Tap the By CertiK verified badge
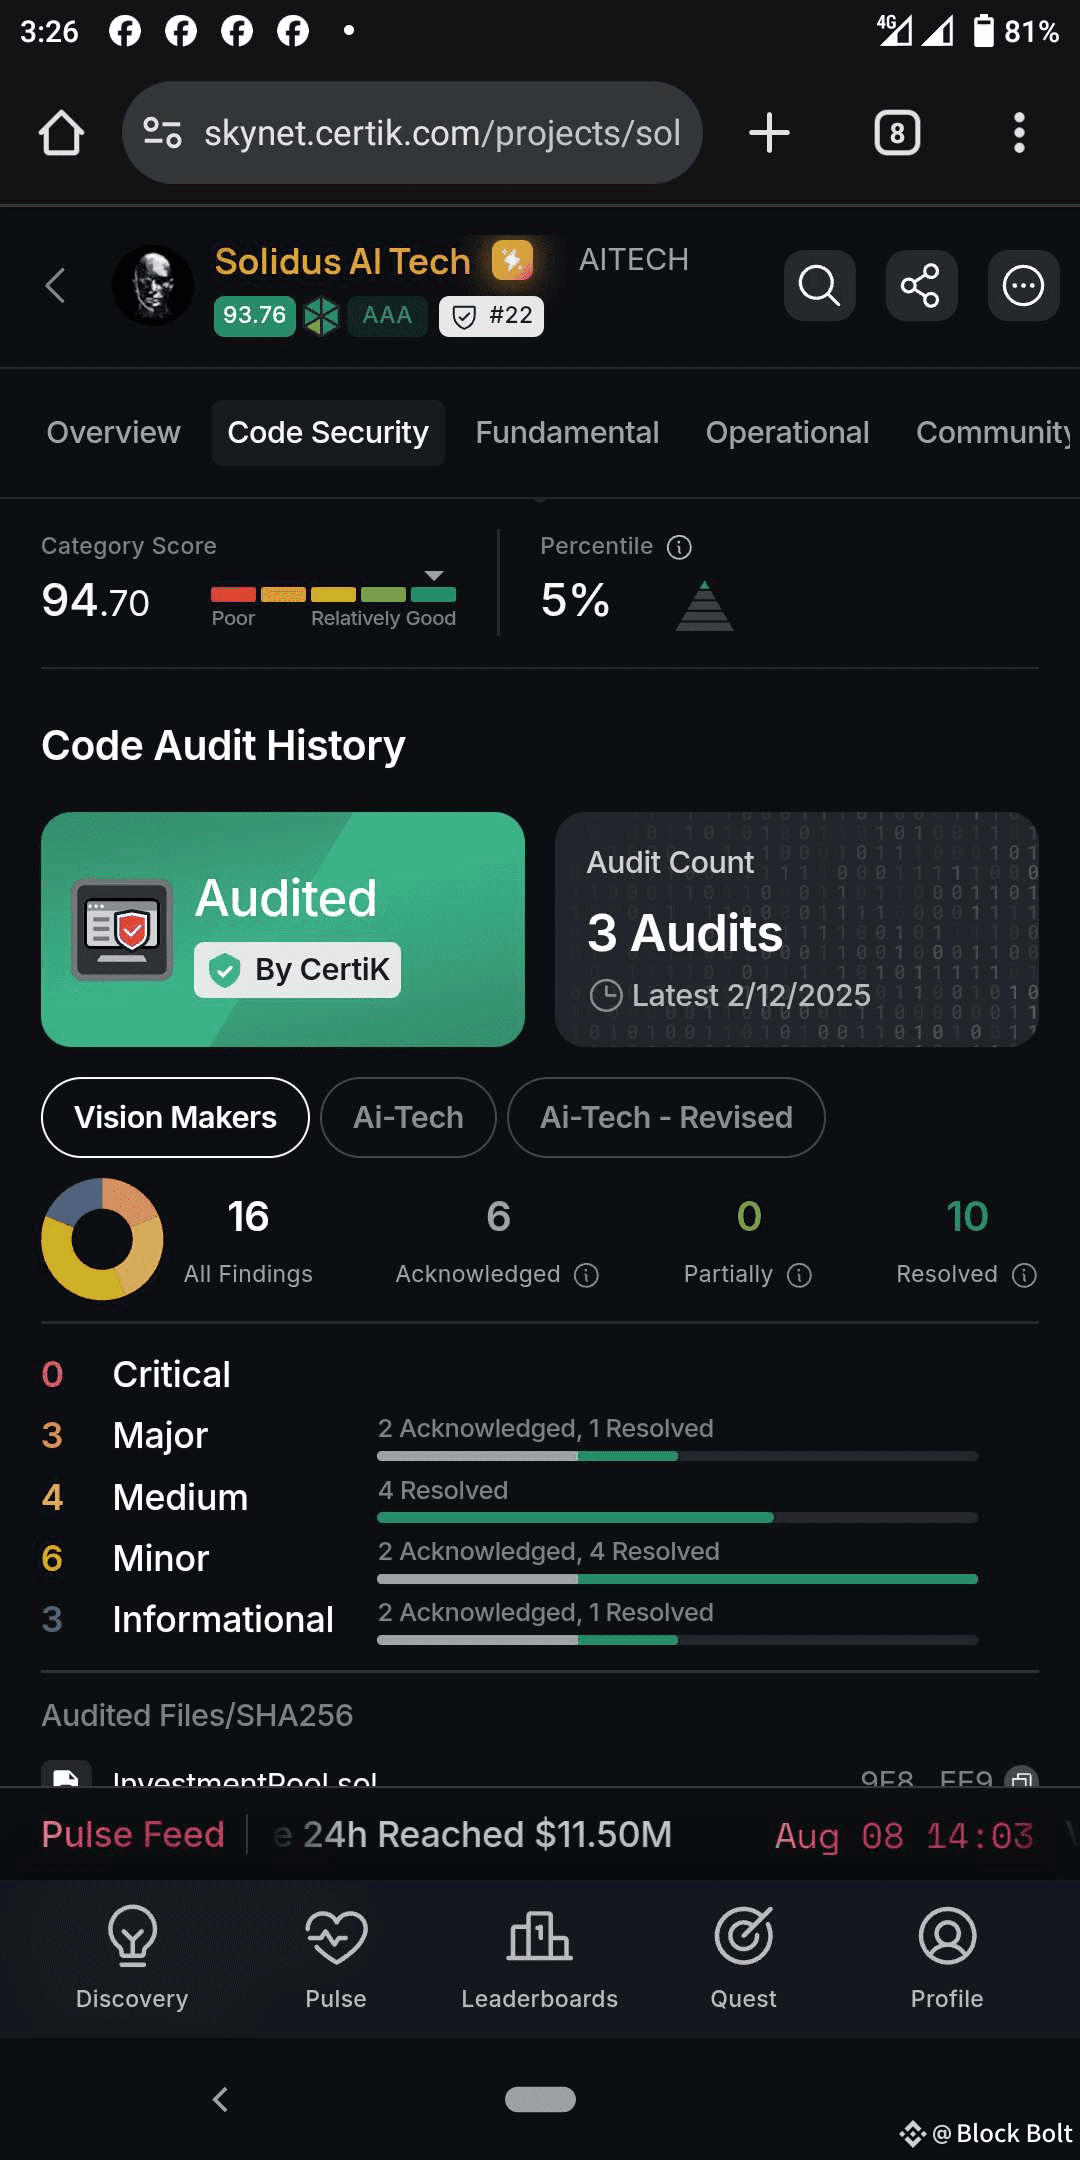 (x=297, y=970)
